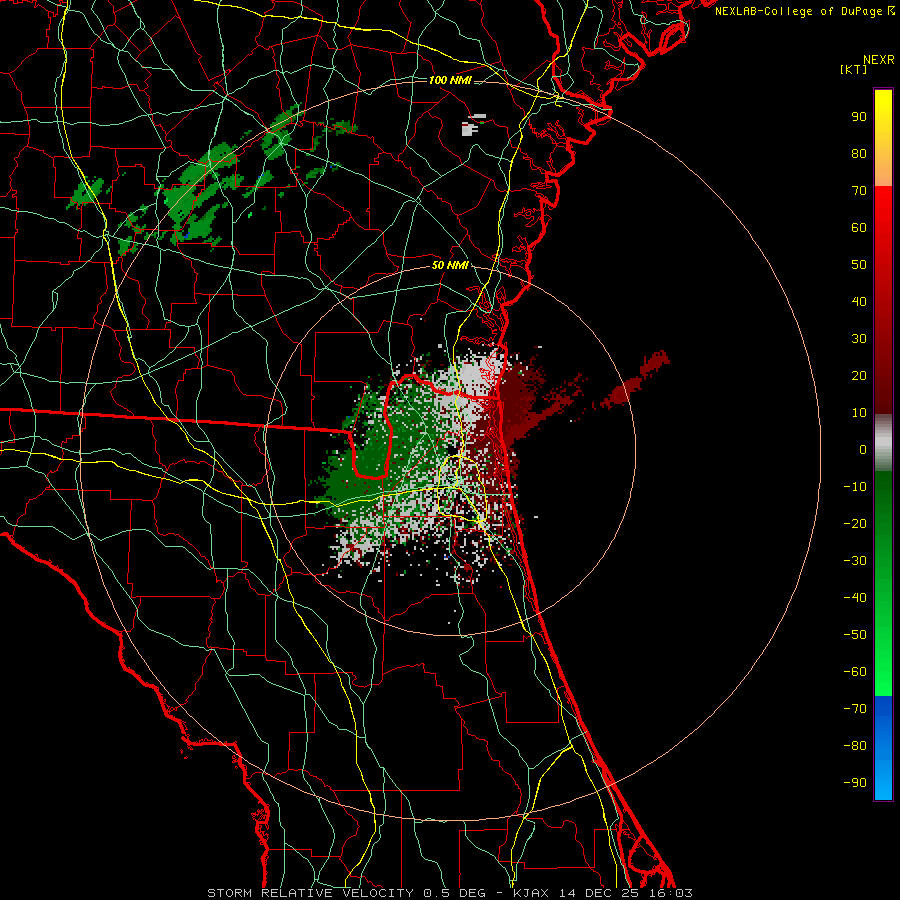
Task: Click the -20 value on the velocity scale
Action: [x=855, y=523]
